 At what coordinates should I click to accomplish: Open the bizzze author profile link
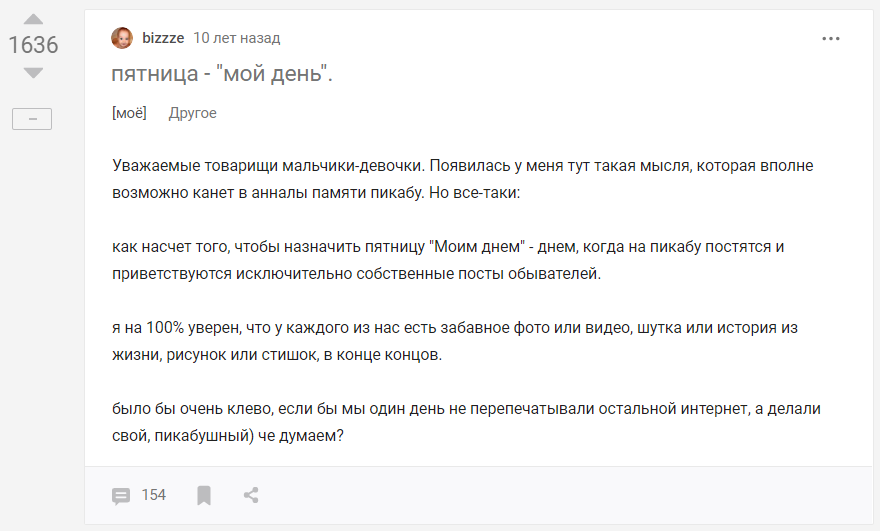point(163,38)
